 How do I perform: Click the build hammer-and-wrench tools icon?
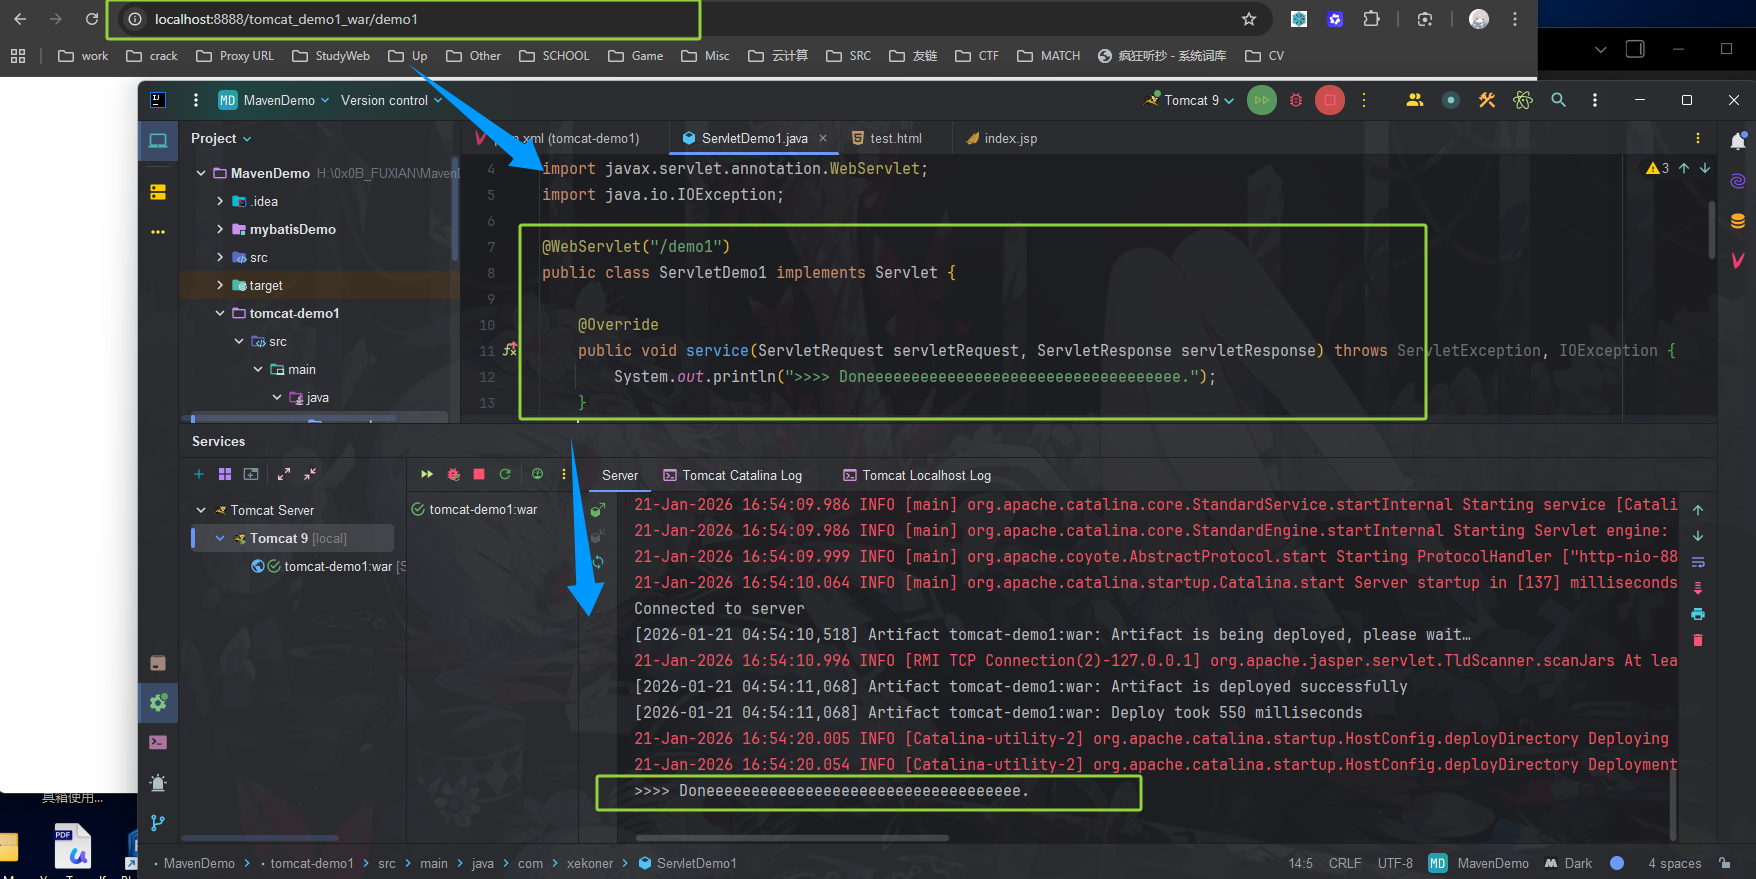point(1487,100)
